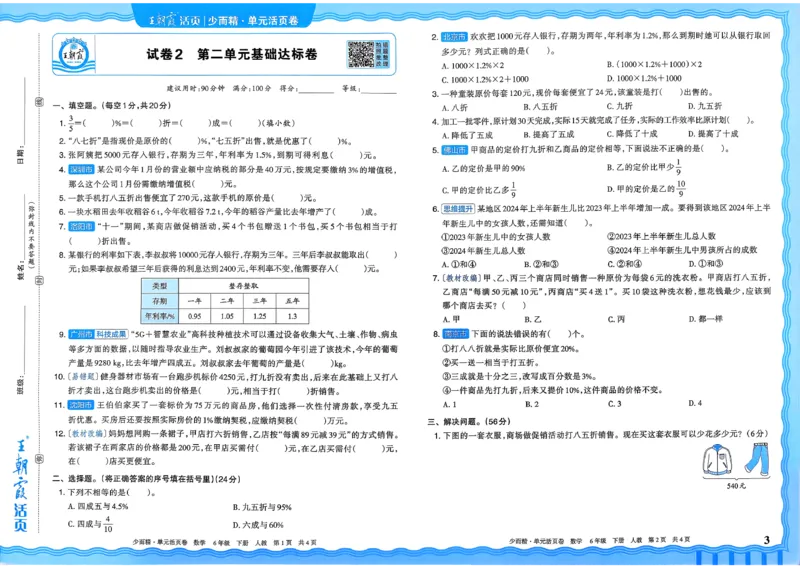Select option A. 八折
Screen dimensions: 800x566
455,107
